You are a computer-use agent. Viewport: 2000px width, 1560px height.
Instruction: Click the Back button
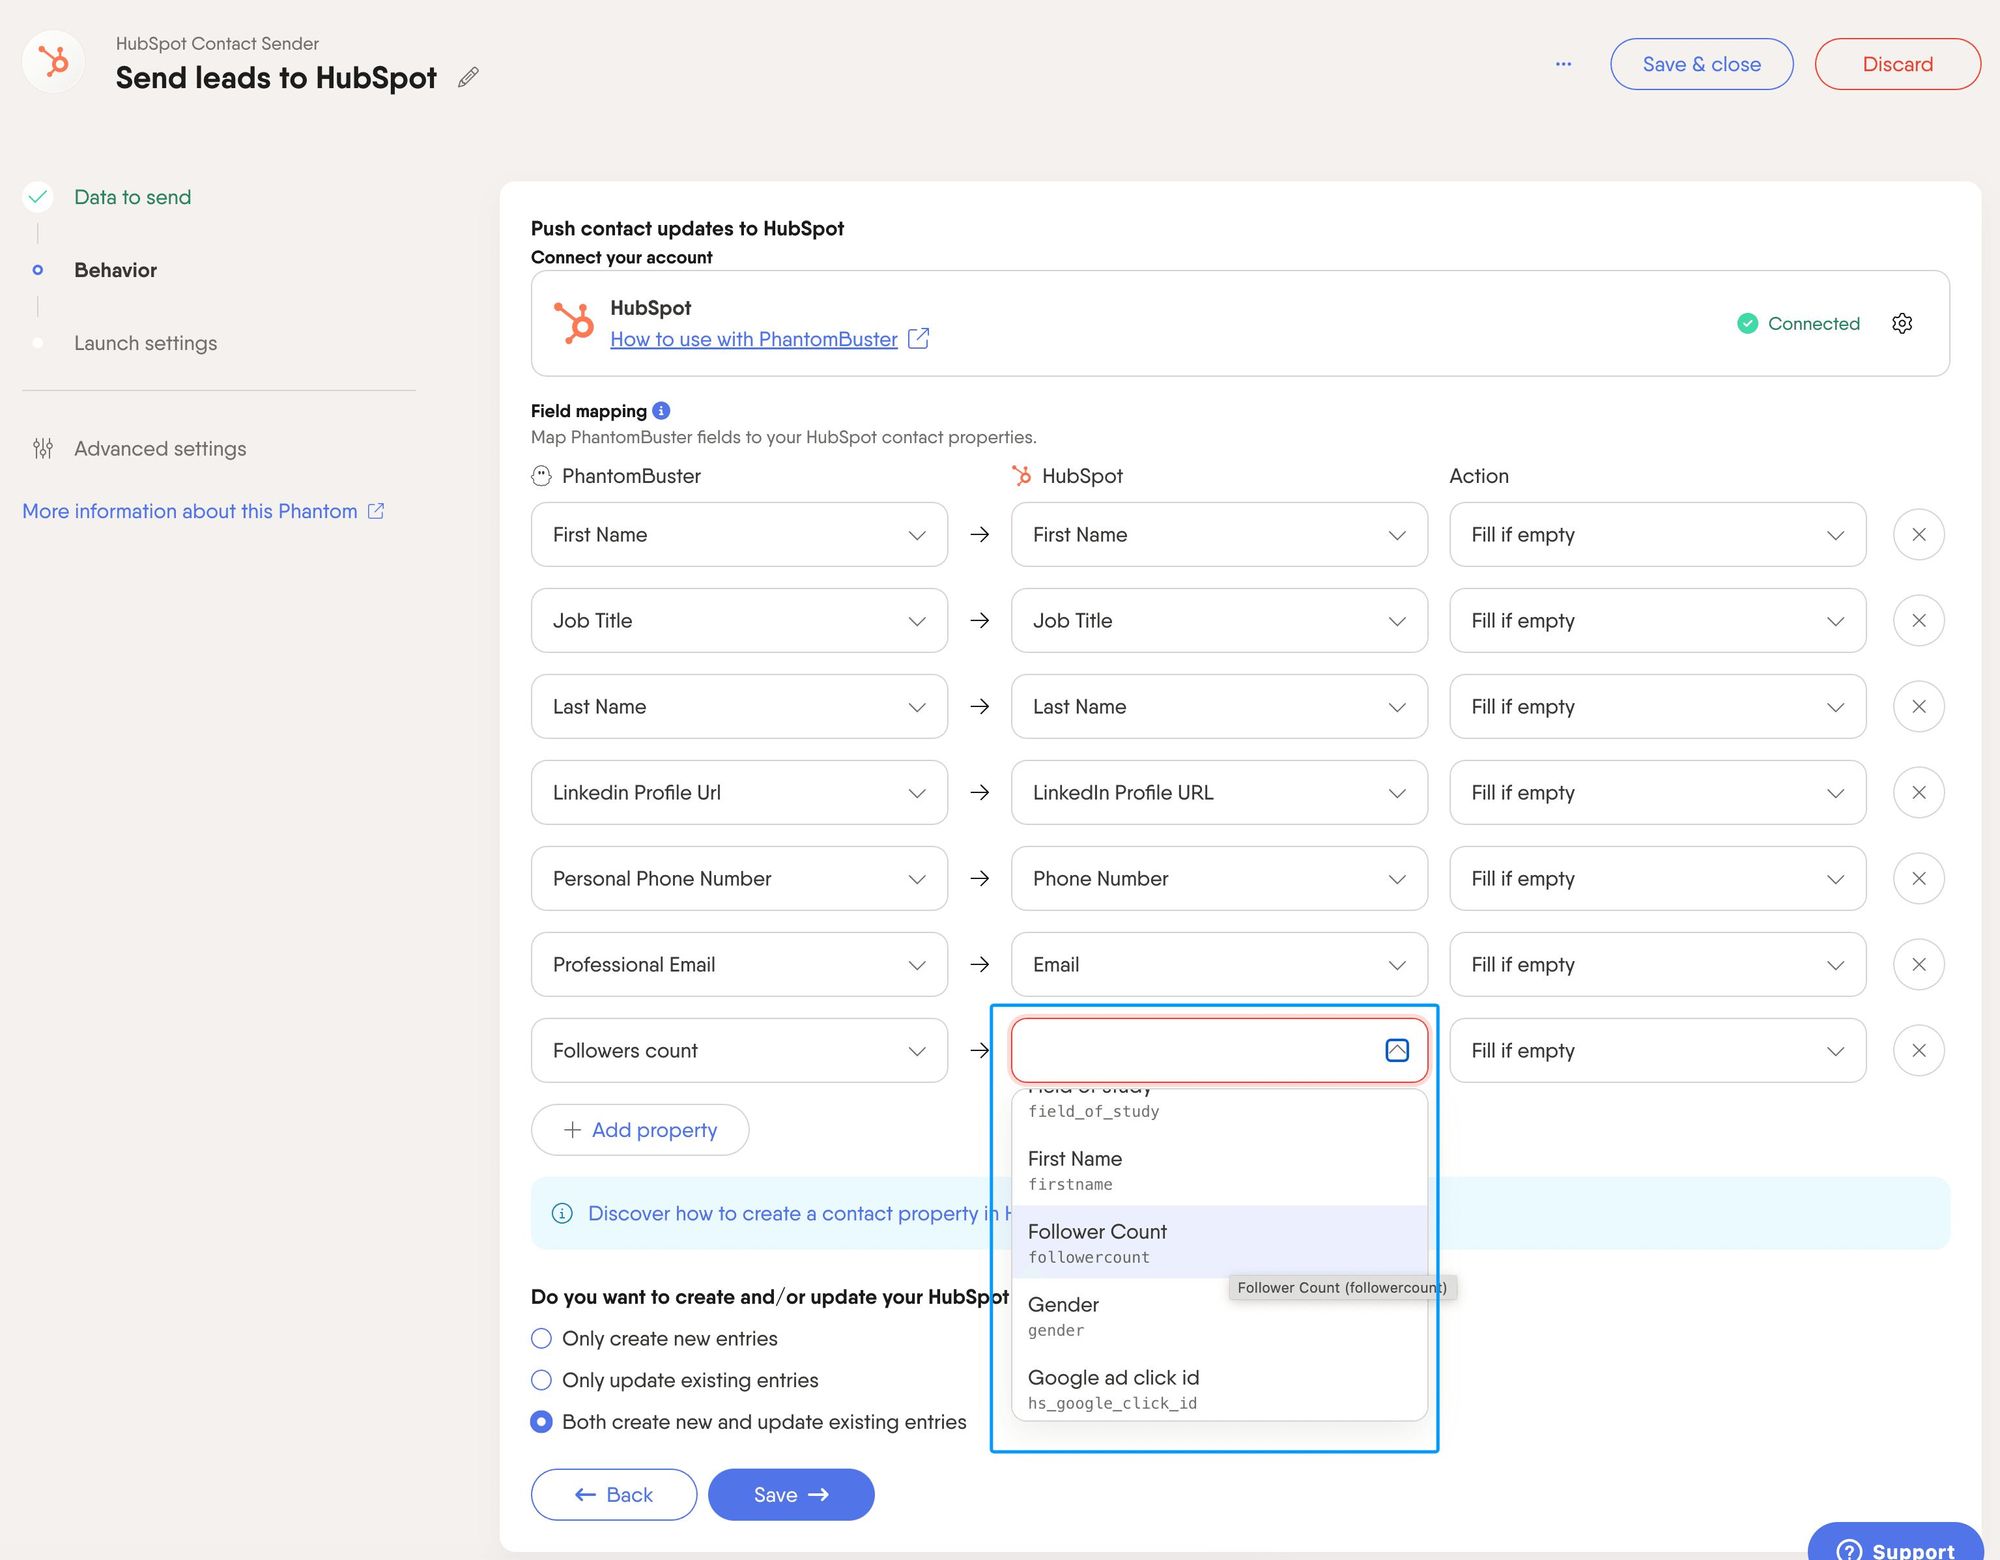tap(614, 1495)
